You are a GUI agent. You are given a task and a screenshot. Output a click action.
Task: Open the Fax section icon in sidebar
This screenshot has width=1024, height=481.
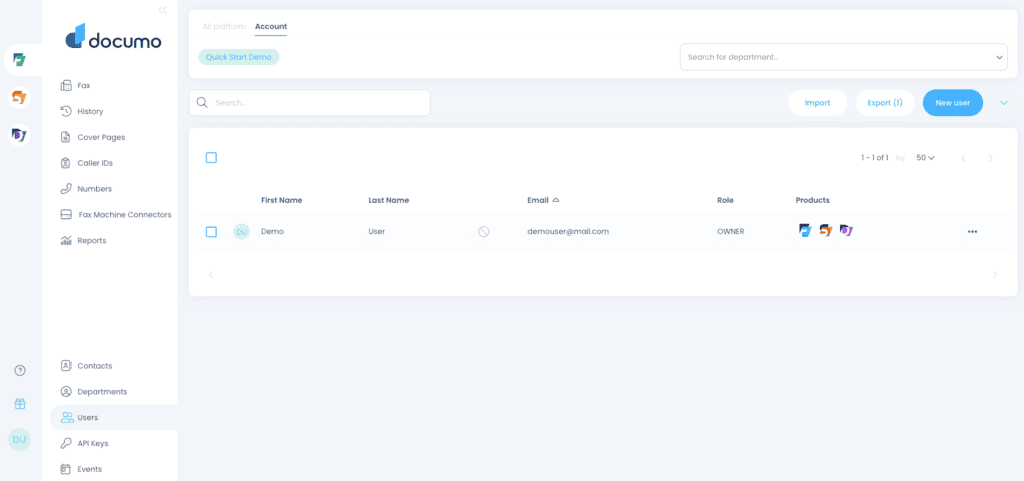[65, 85]
